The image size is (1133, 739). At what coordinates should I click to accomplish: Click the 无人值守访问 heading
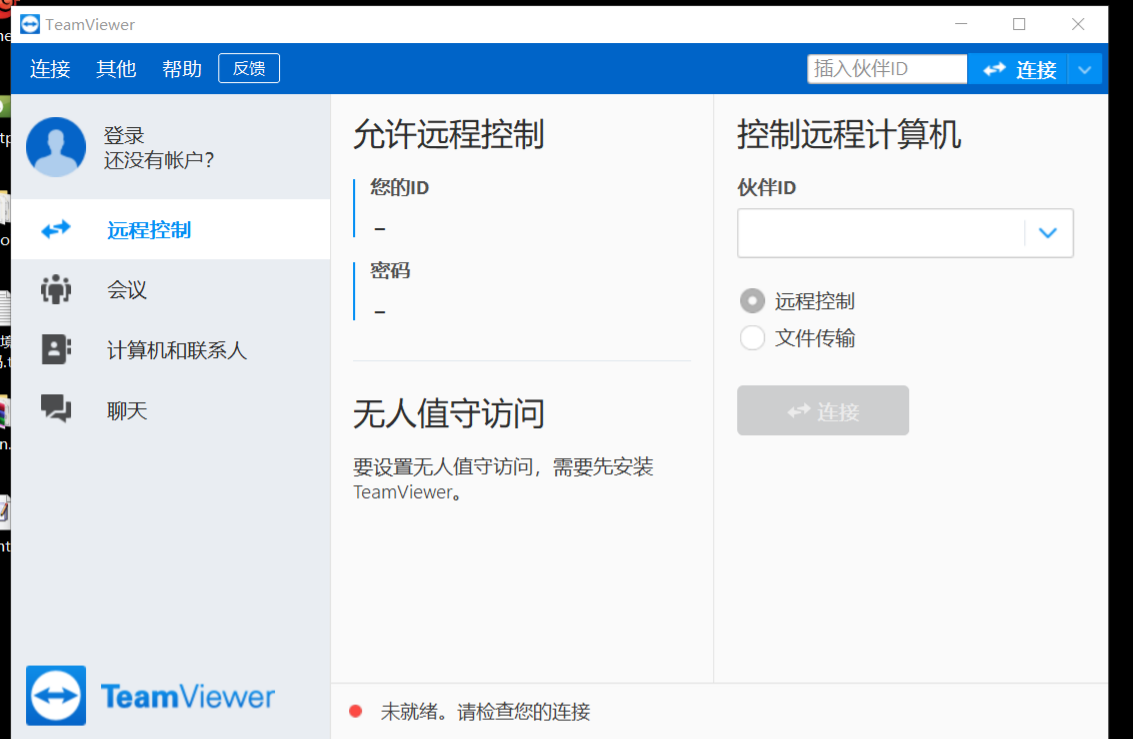[x=449, y=414]
